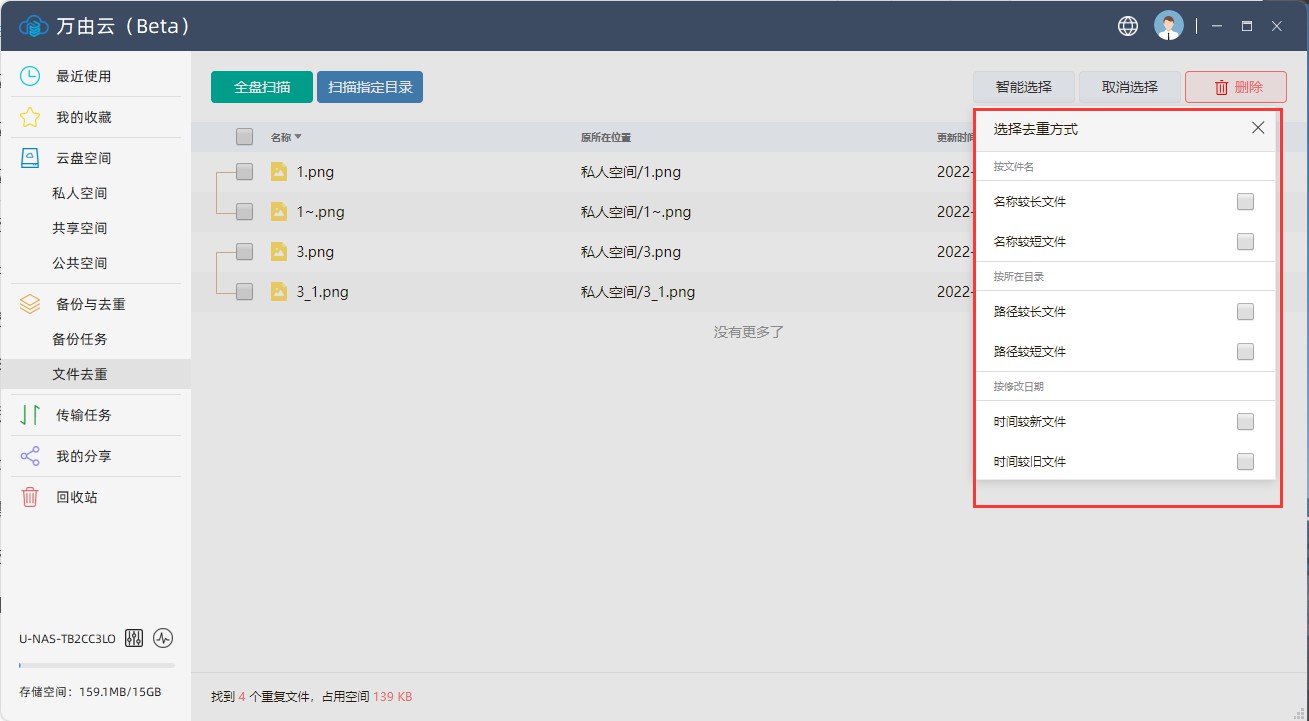Open 私人空间 in the sidebar

coord(79,193)
